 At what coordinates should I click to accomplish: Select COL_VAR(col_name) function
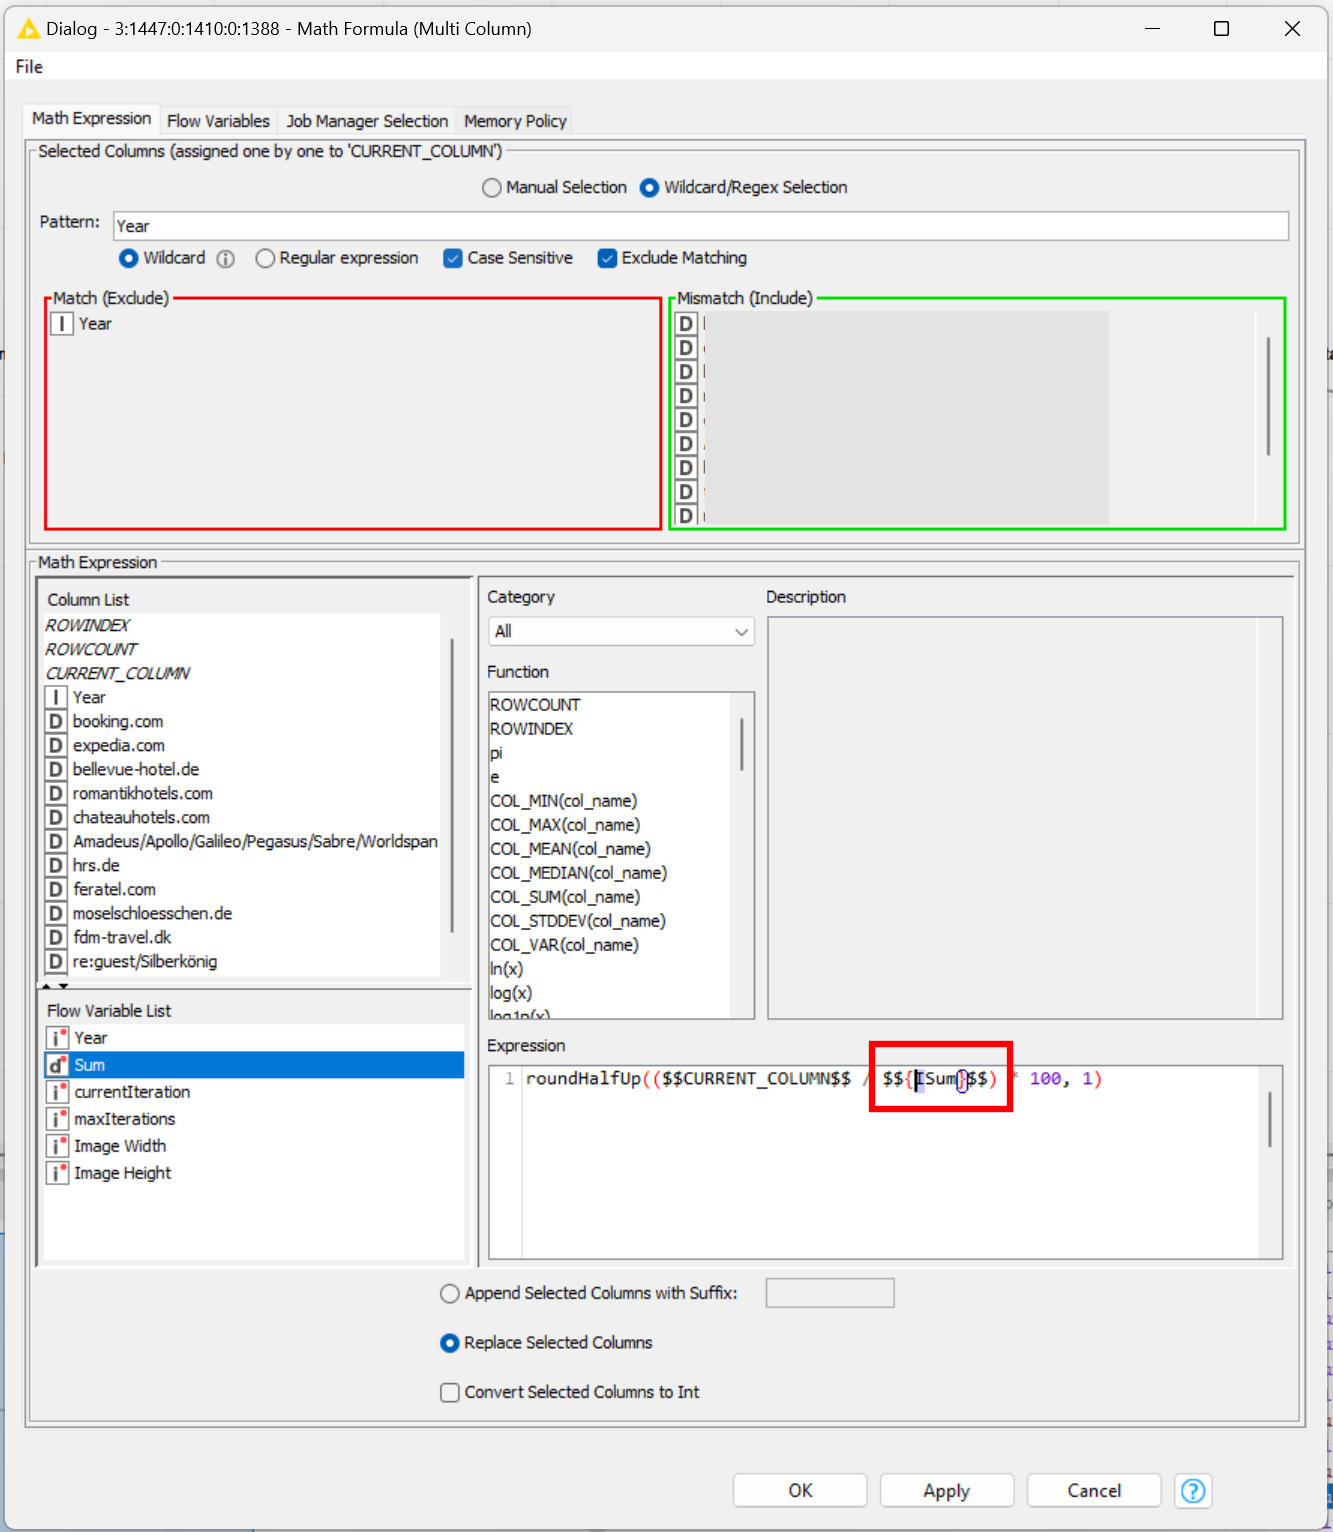564,945
